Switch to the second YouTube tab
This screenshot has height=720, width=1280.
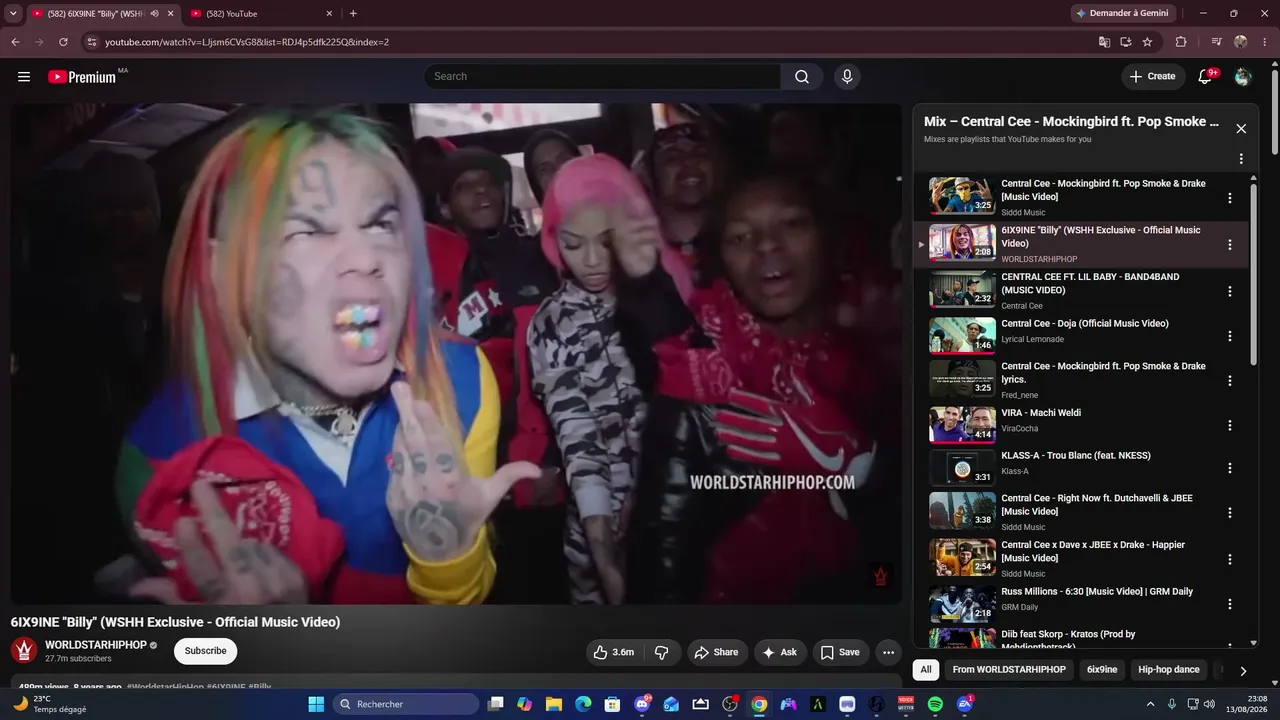261,13
